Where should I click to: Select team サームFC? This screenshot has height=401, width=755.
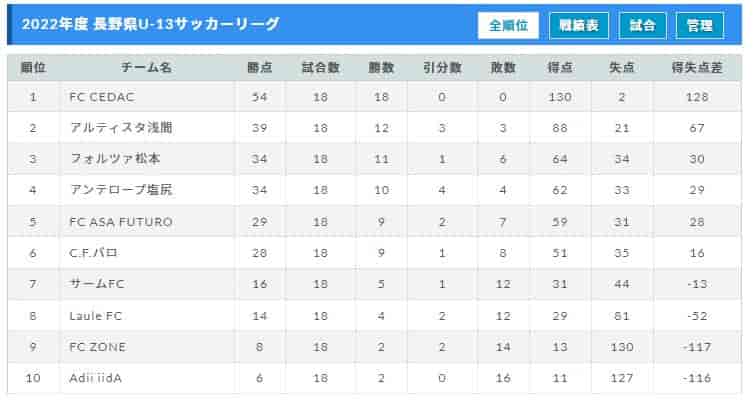click(x=98, y=284)
